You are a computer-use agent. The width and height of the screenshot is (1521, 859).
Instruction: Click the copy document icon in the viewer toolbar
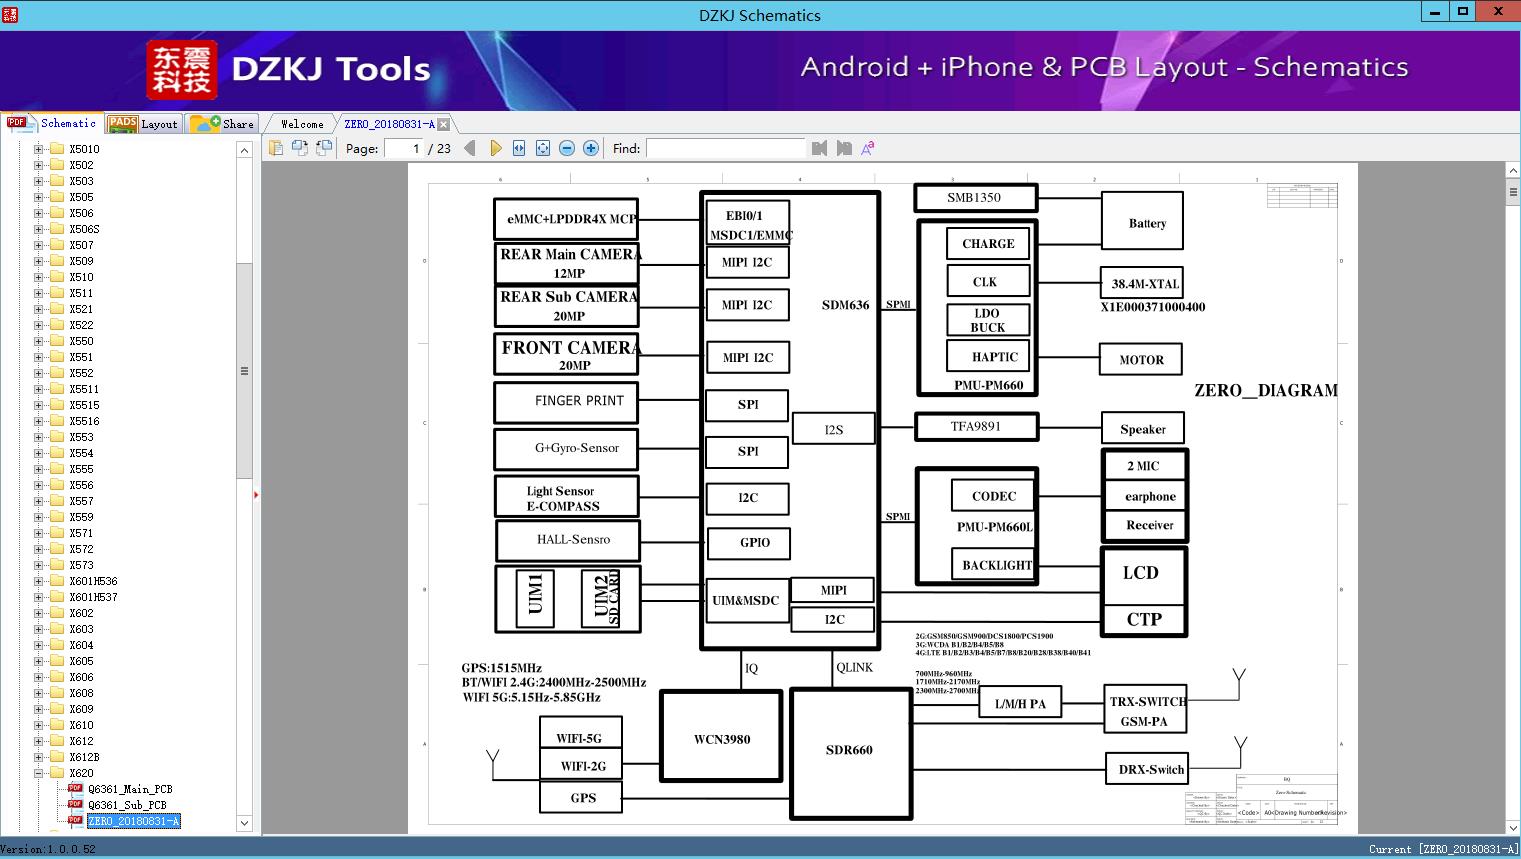pos(275,148)
